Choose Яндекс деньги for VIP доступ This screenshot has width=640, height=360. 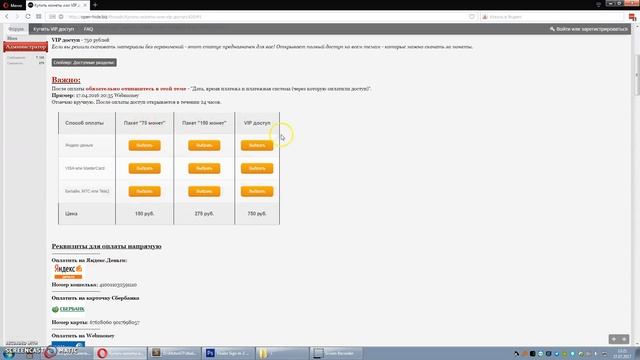pyautogui.click(x=257, y=145)
